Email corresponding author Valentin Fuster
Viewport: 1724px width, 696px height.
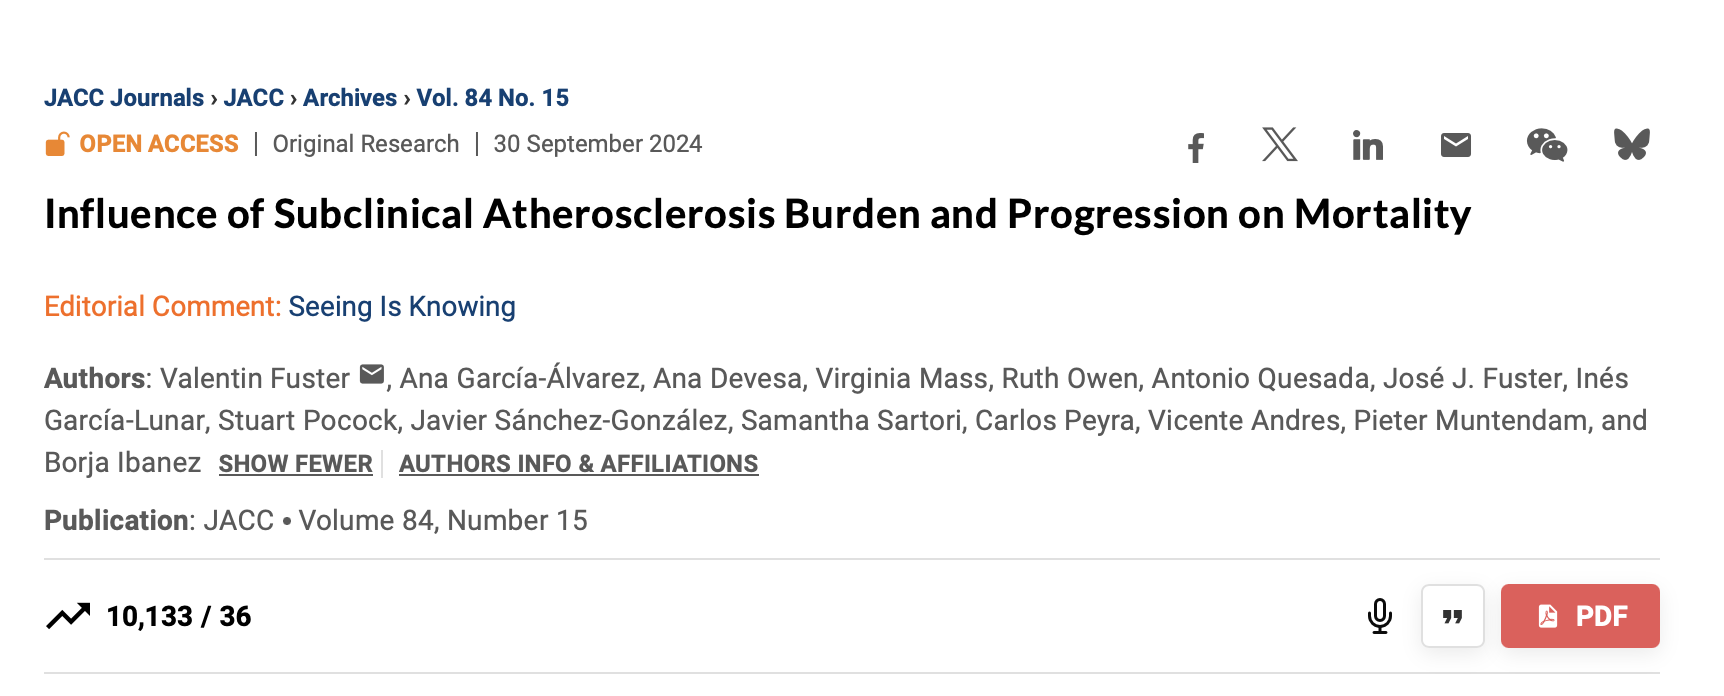click(x=372, y=375)
